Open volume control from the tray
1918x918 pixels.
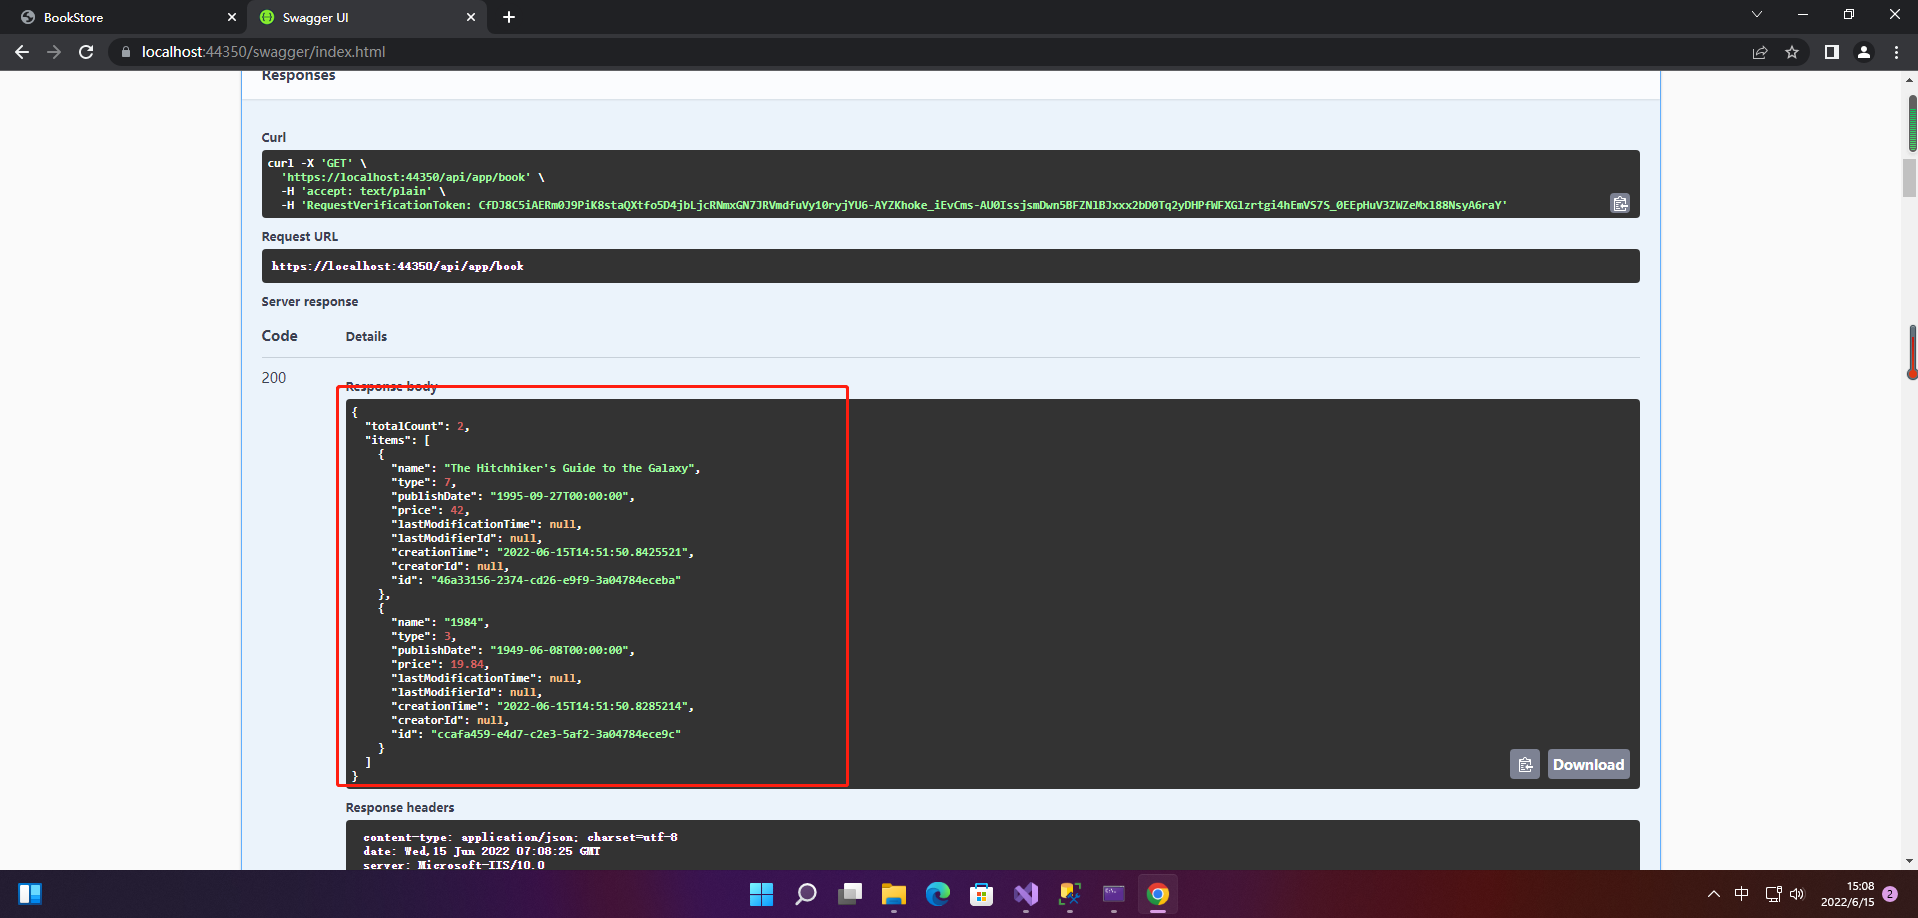pos(1797,894)
